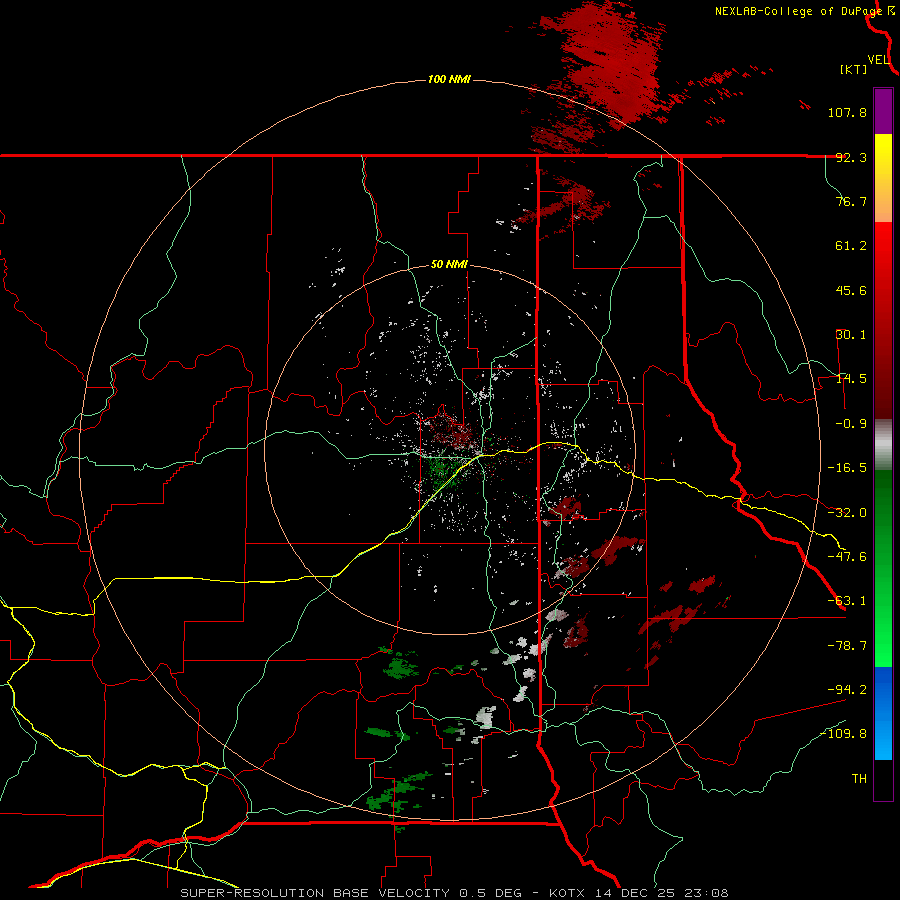900x900 pixels.
Task: Click the blue segment of the color bar
Action: 883,713
